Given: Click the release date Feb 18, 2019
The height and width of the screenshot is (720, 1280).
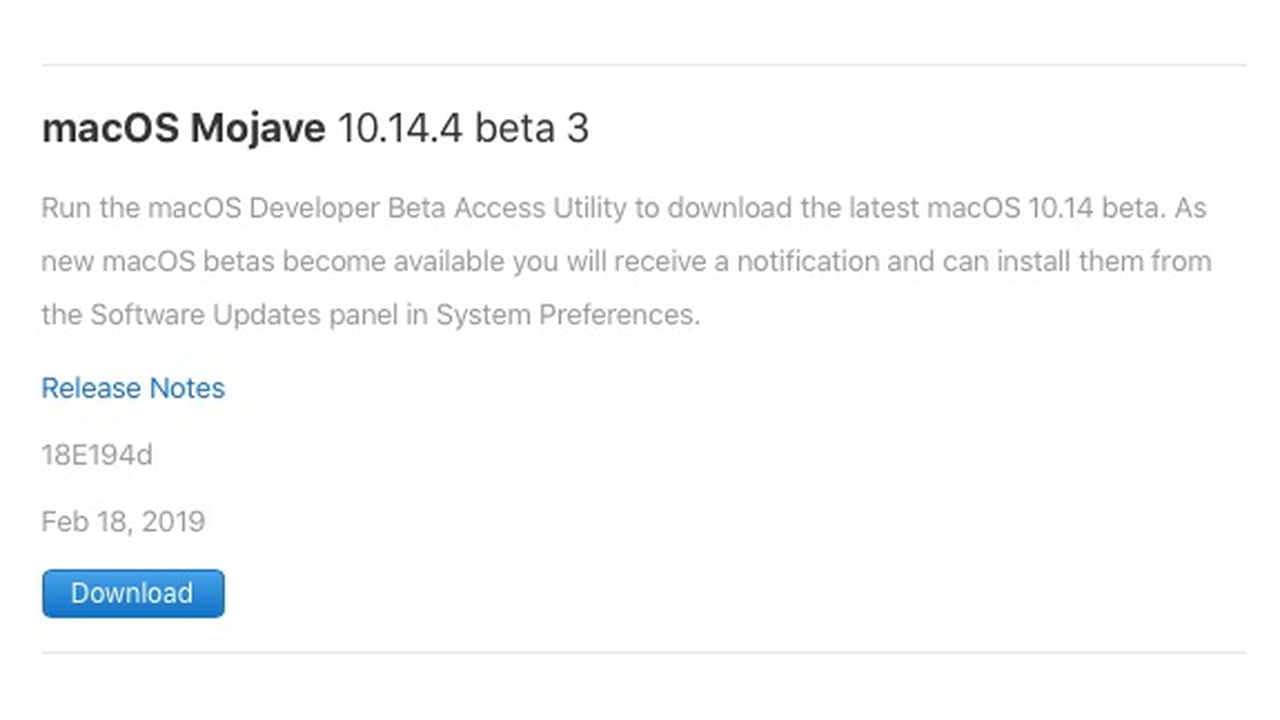Looking at the screenshot, I should coord(122,522).
